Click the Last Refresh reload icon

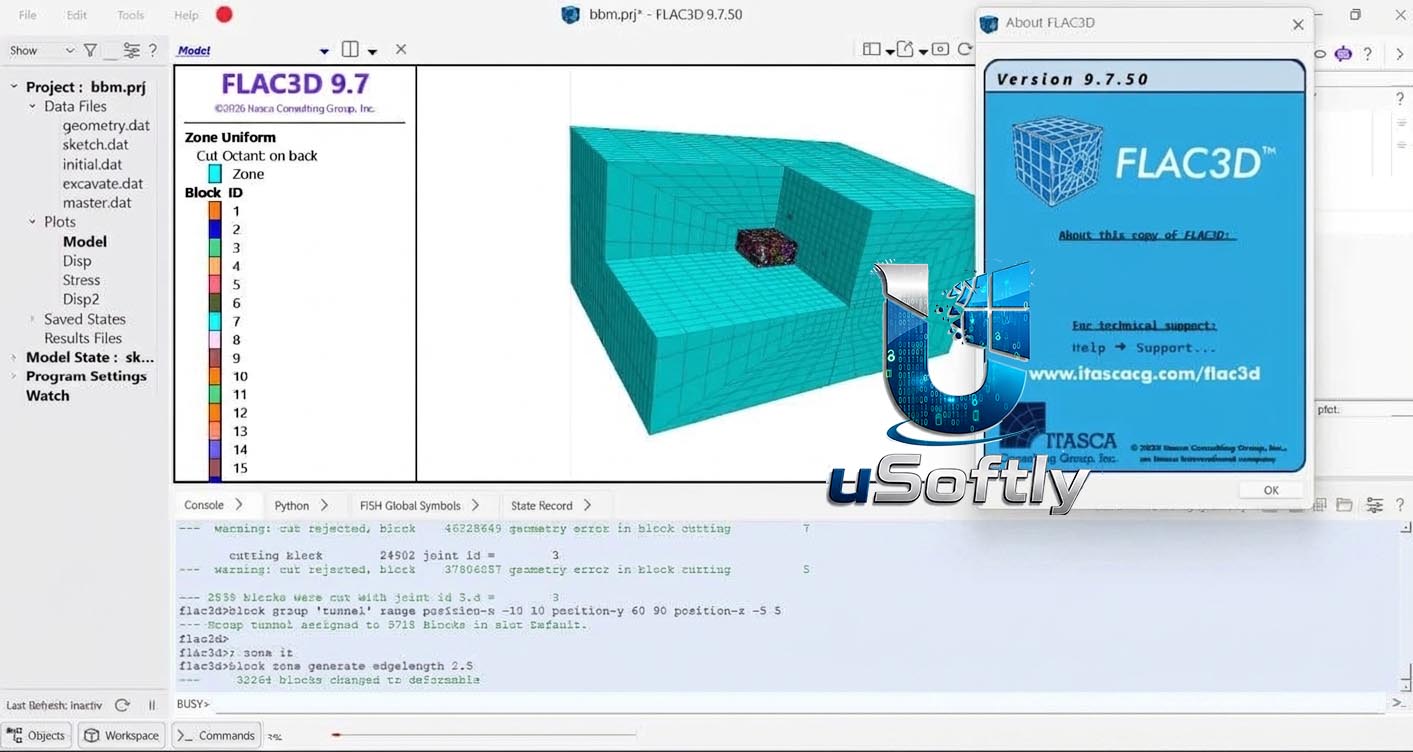coord(122,705)
